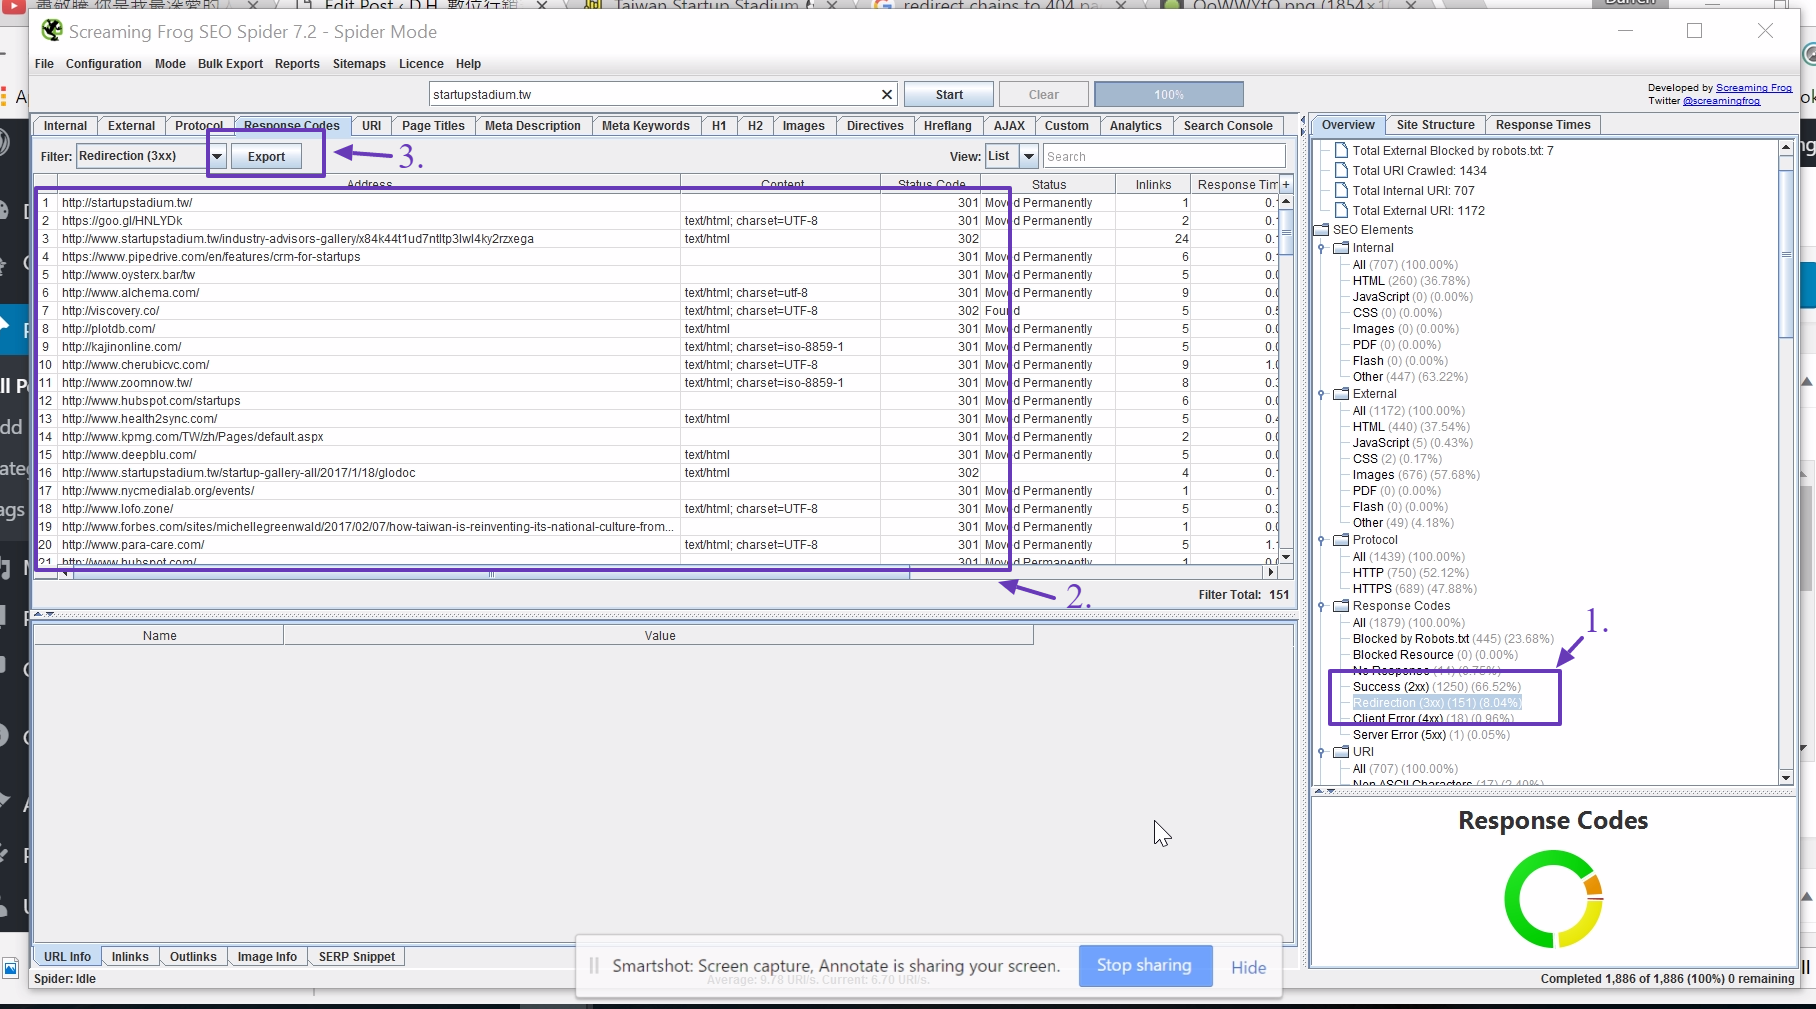The width and height of the screenshot is (1816, 1009).
Task: Open the Screaming Frog developer link
Action: coord(1754,88)
